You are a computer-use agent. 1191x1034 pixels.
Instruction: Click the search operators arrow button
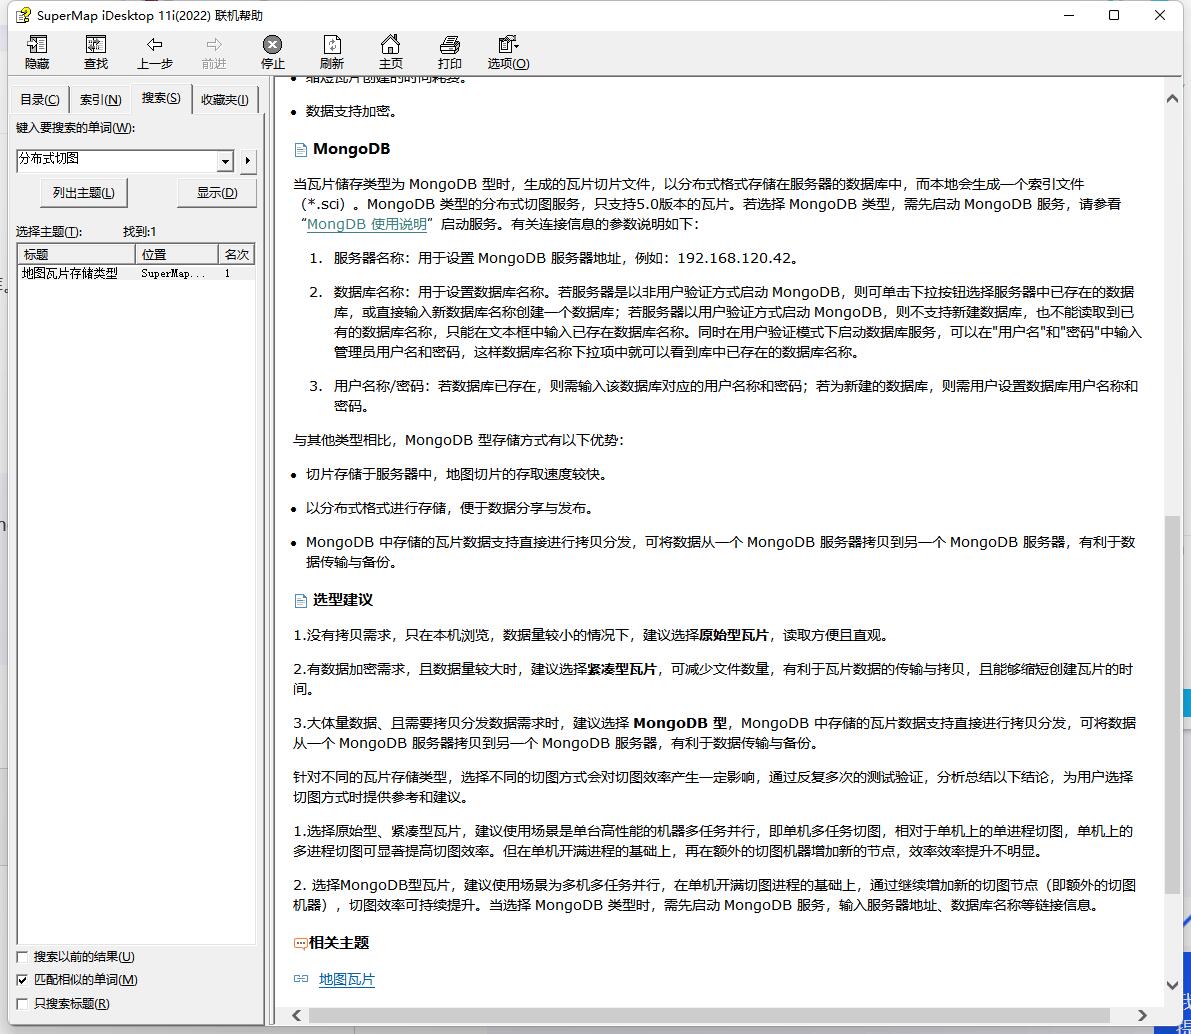pos(248,161)
